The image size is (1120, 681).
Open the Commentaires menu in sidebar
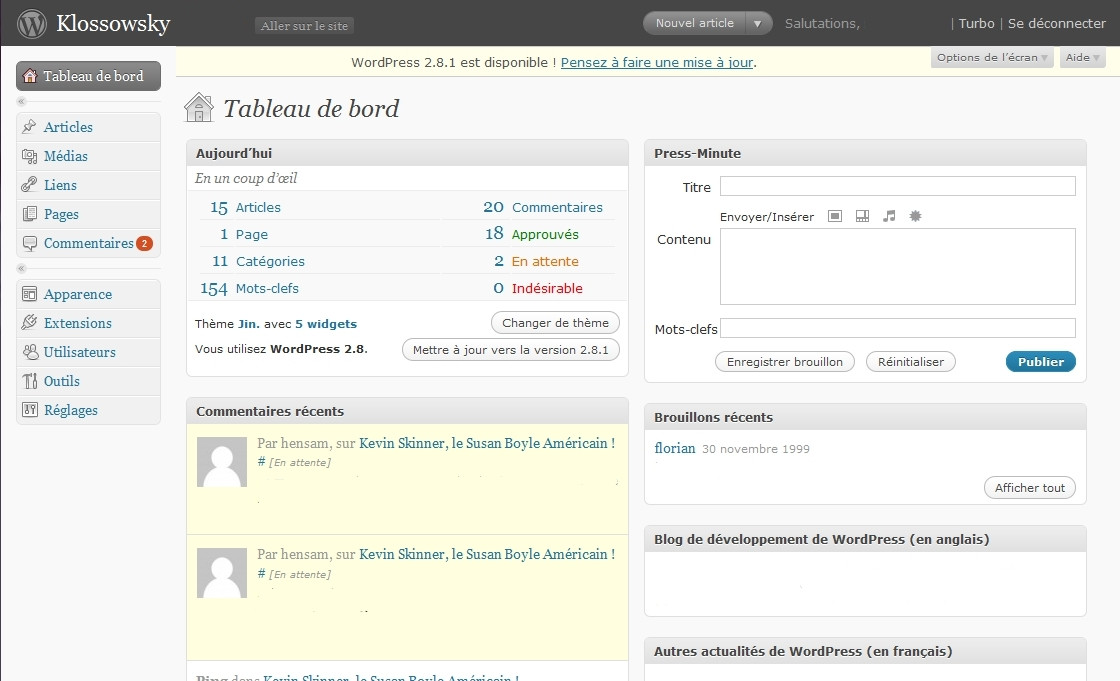pos(89,243)
